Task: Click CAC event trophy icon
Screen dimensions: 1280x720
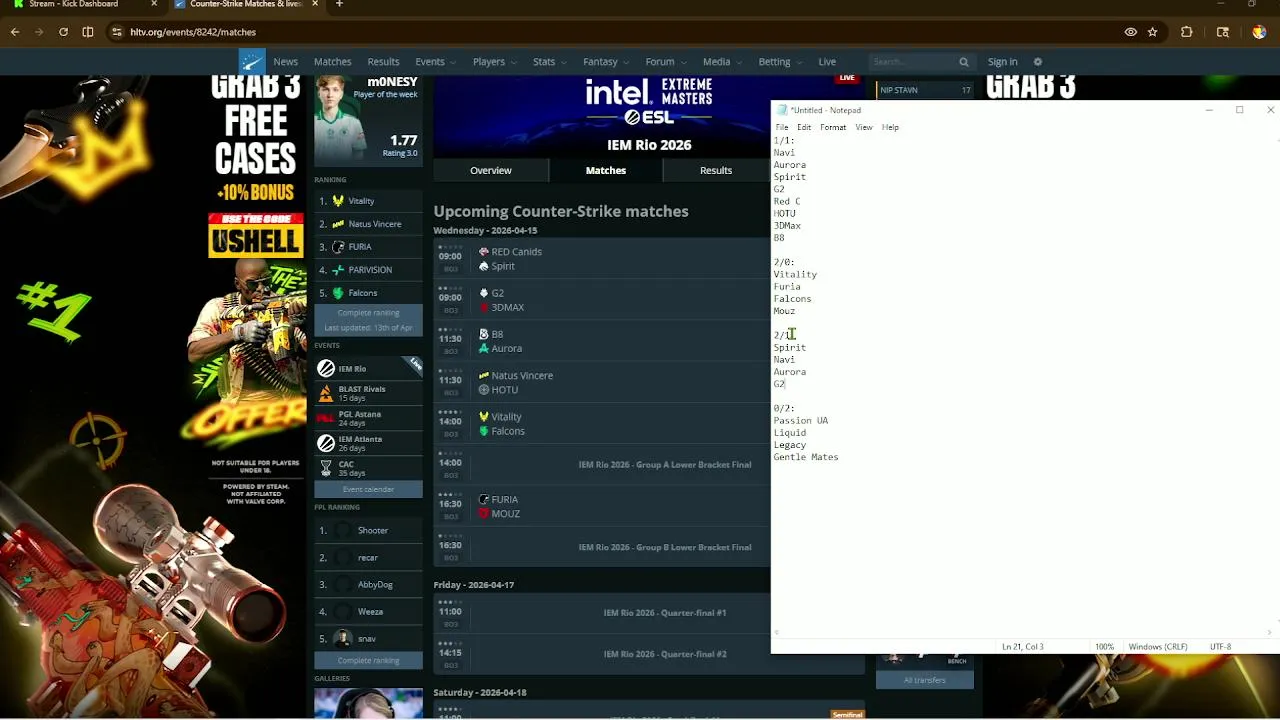Action: [326, 468]
